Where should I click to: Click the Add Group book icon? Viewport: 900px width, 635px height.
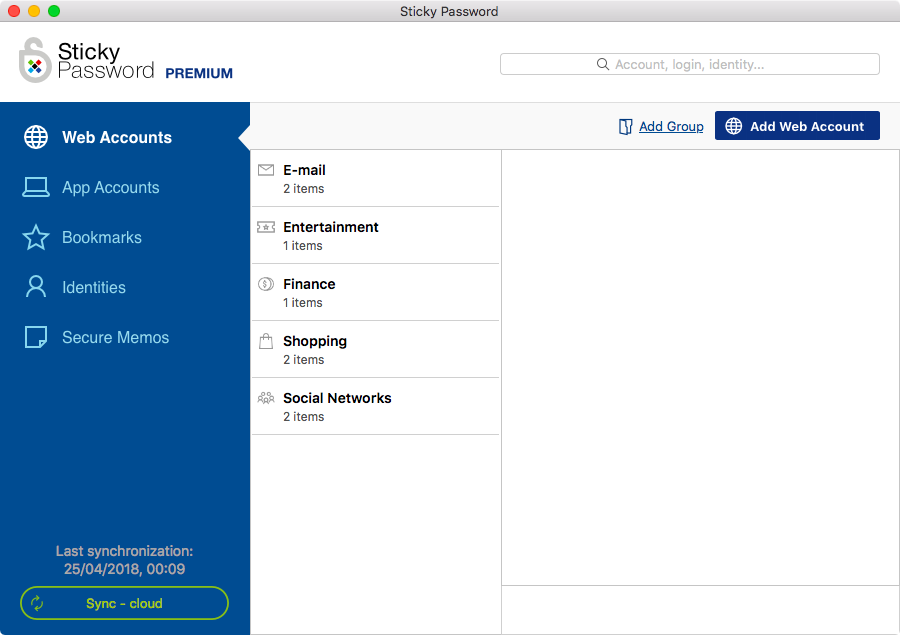(626, 126)
